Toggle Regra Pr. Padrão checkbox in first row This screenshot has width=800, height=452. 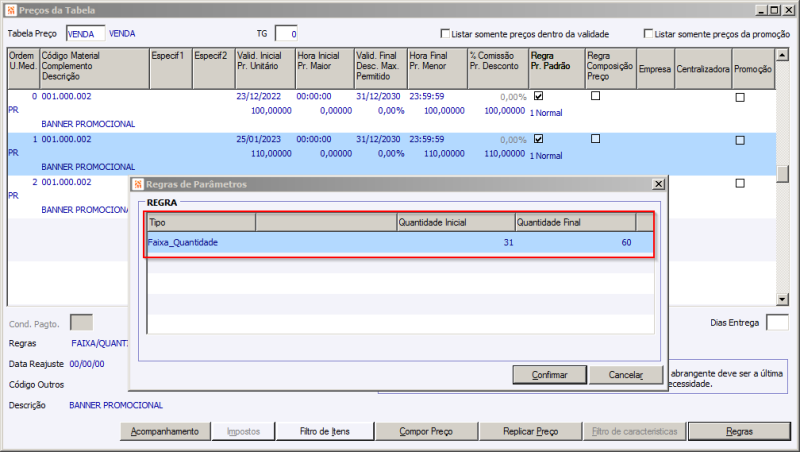(540, 97)
